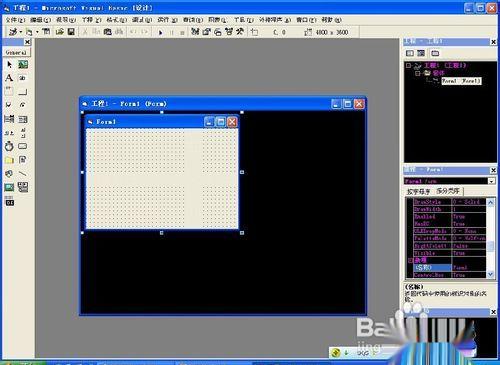Select the Line drawing control

(23, 173)
